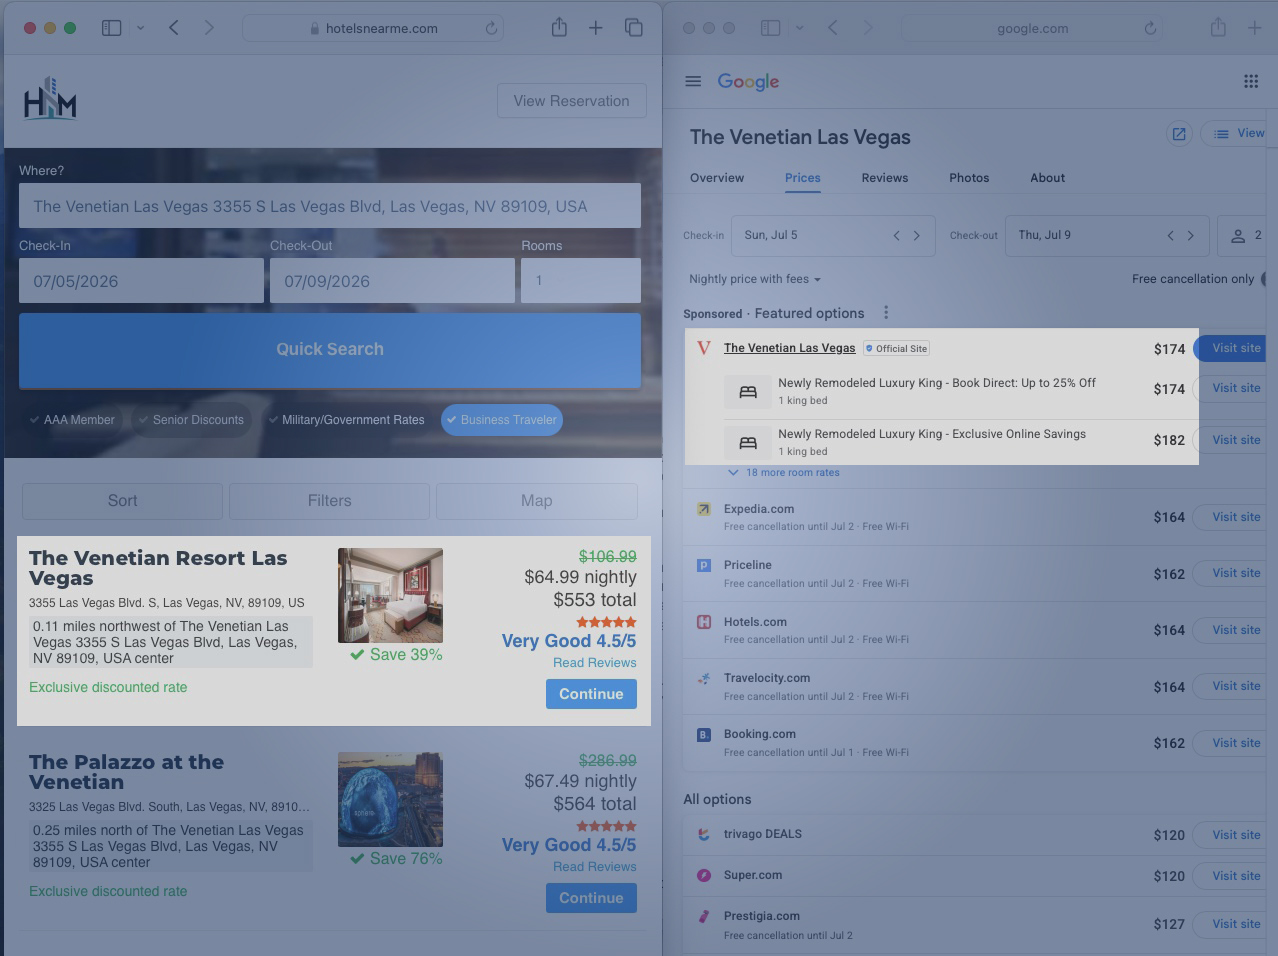Image resolution: width=1278 pixels, height=956 pixels.
Task: Click the Venetian V logo icon
Action: [x=704, y=348]
